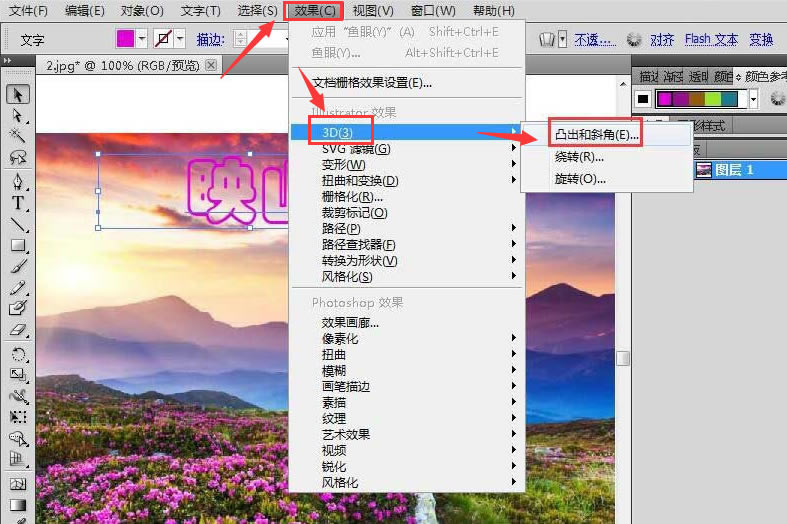Select the Direct Selection (white arrow) tool

click(18, 116)
